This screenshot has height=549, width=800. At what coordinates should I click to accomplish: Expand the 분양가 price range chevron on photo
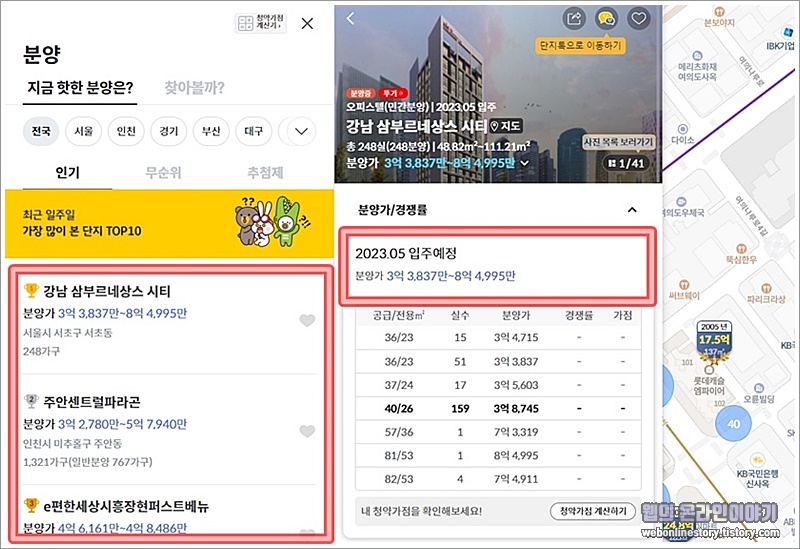(524, 163)
